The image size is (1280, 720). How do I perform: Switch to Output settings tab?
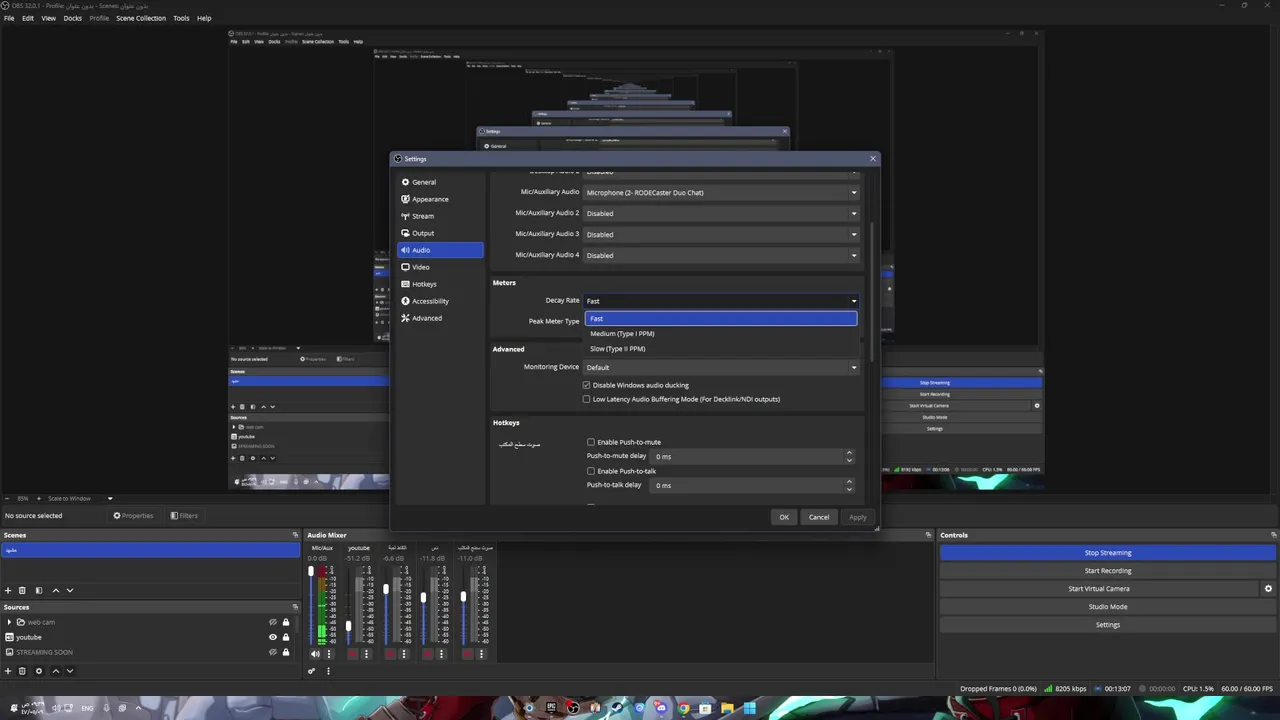(x=440, y=233)
